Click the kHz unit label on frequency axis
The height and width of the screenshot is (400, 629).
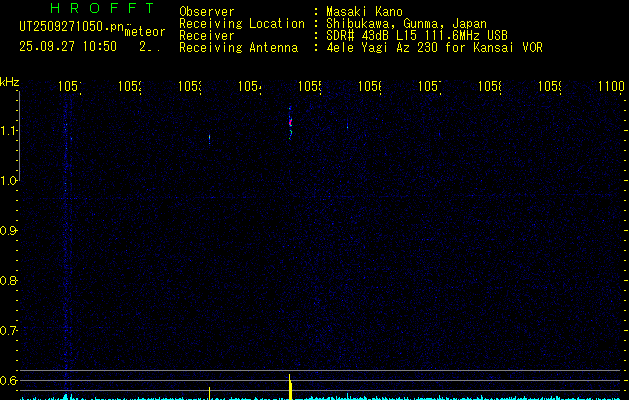10,83
